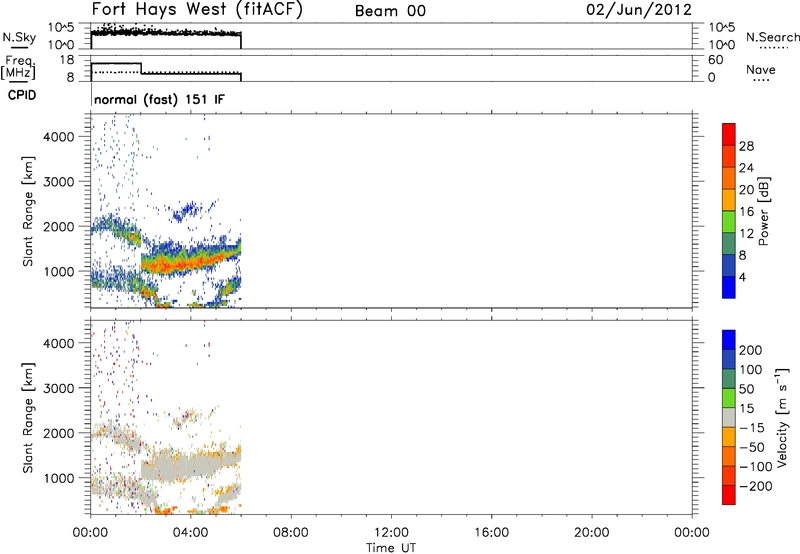
Task: Click the 'Beam 00' label
Action: click(x=390, y=11)
